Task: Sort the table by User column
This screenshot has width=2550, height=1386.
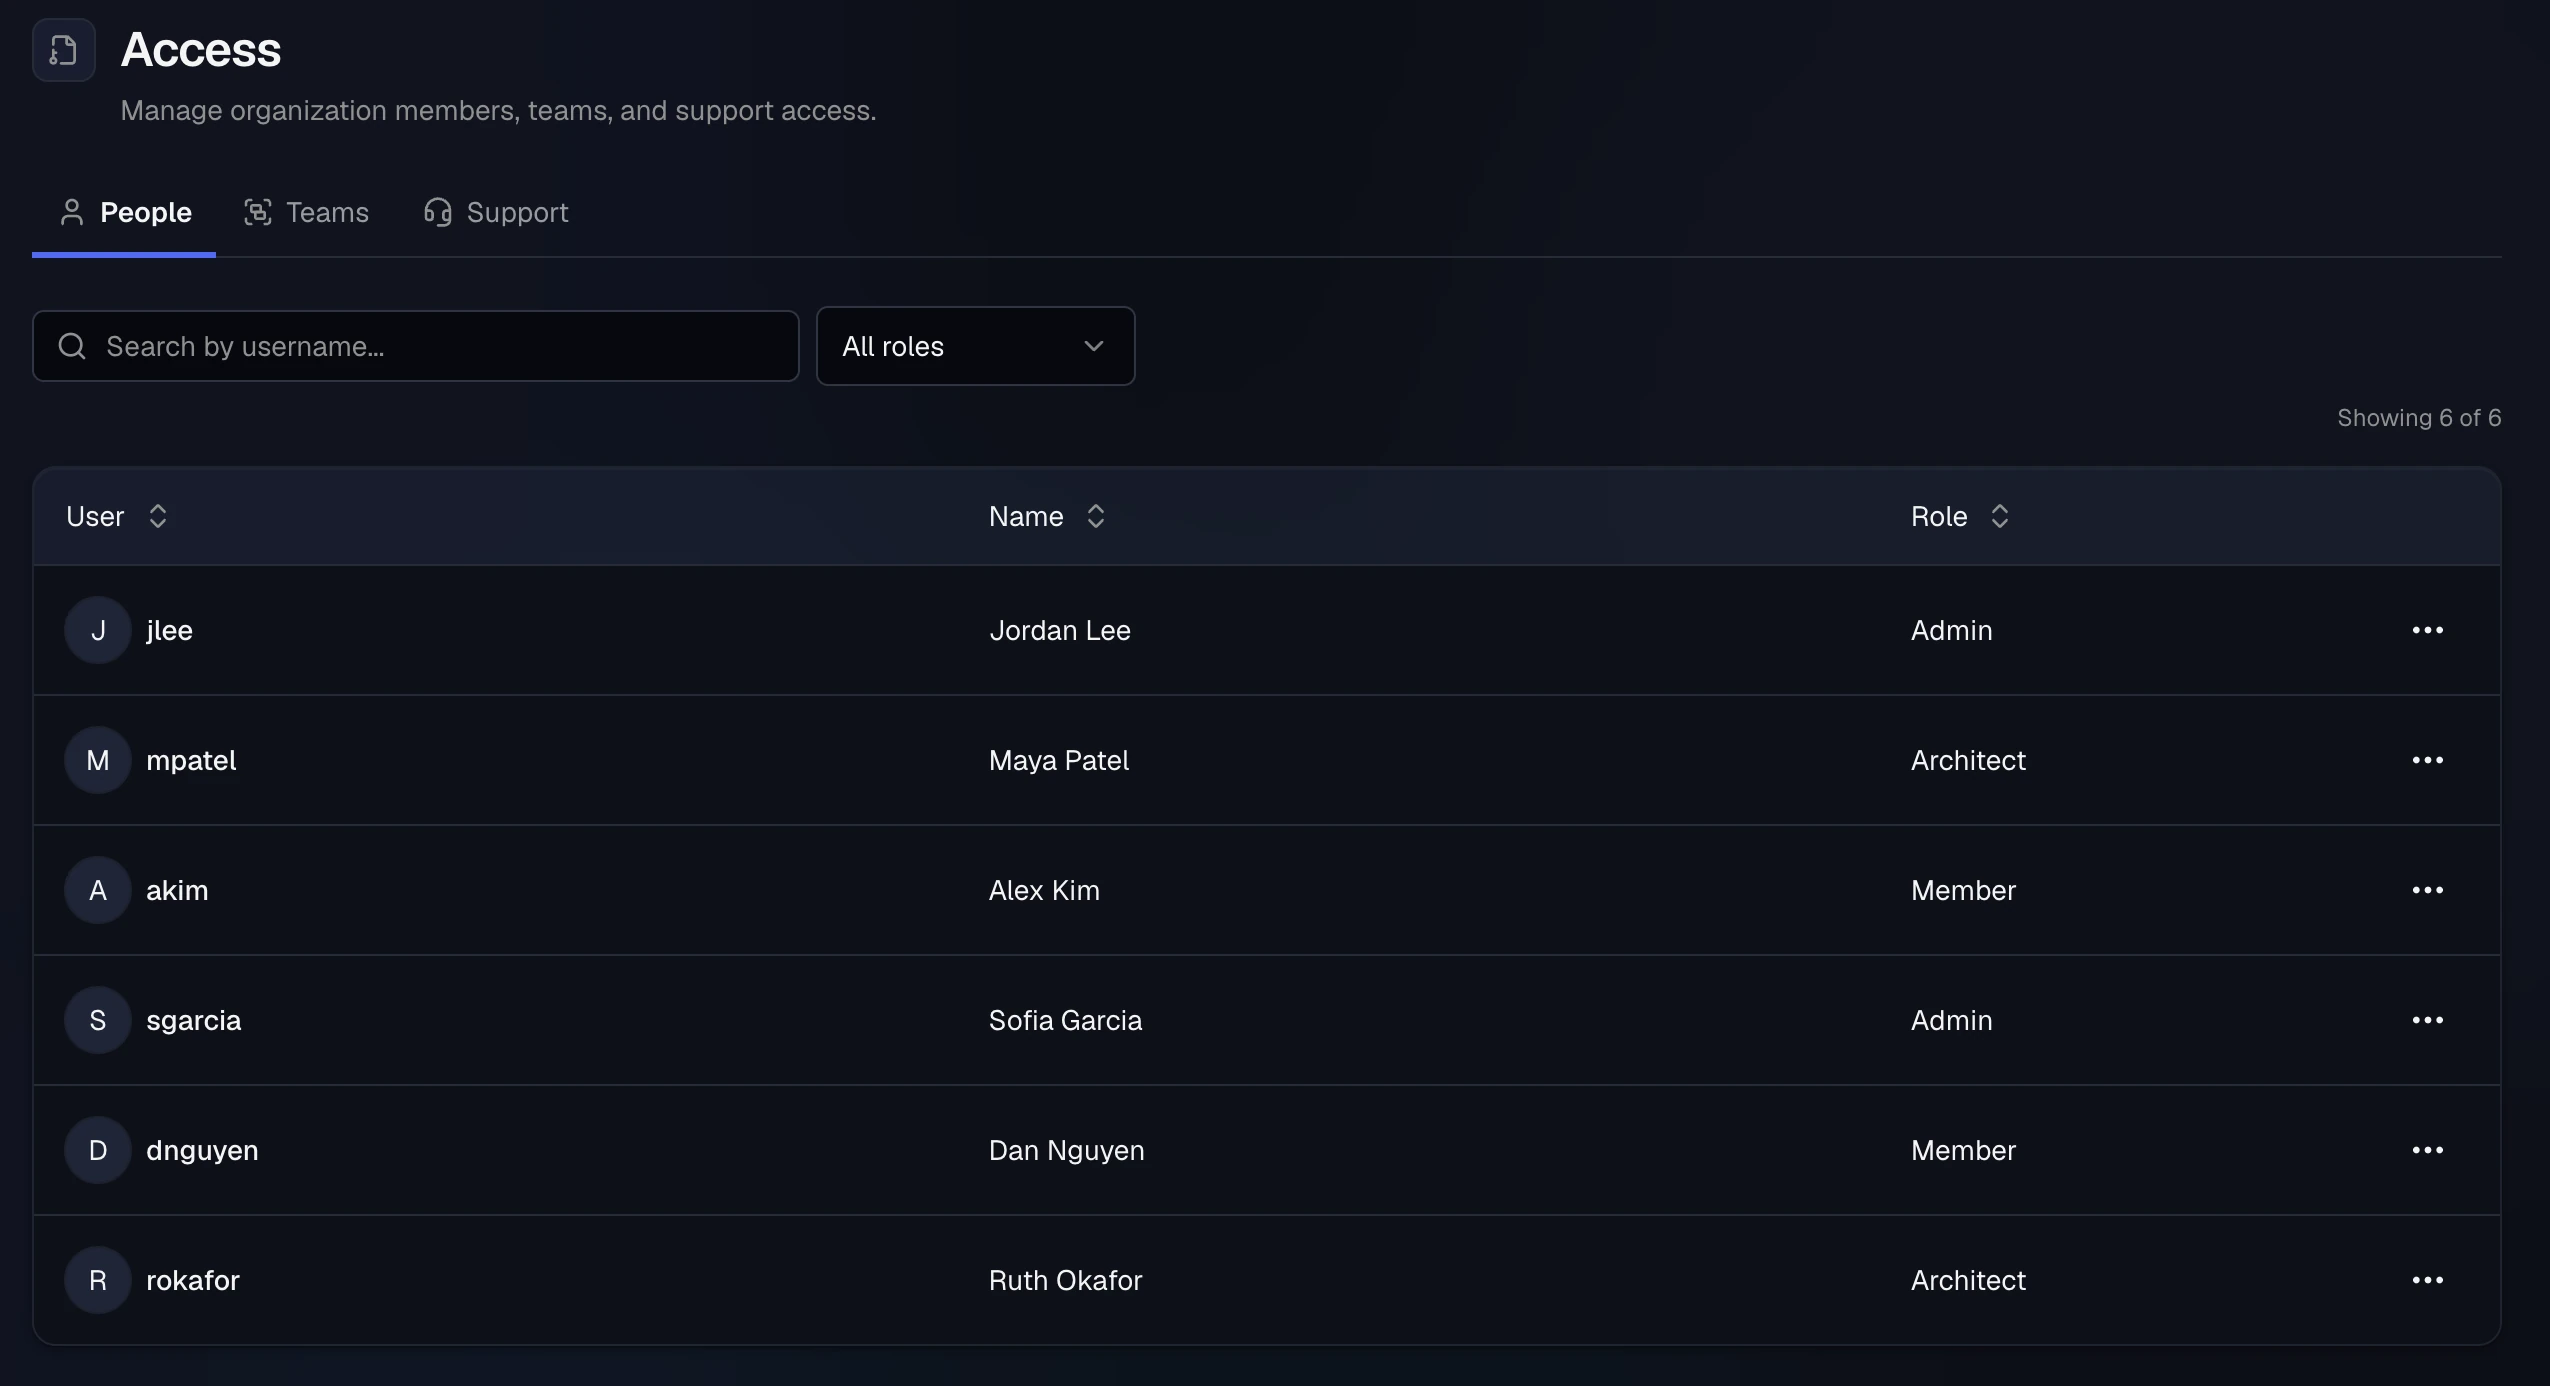Action: (x=116, y=516)
